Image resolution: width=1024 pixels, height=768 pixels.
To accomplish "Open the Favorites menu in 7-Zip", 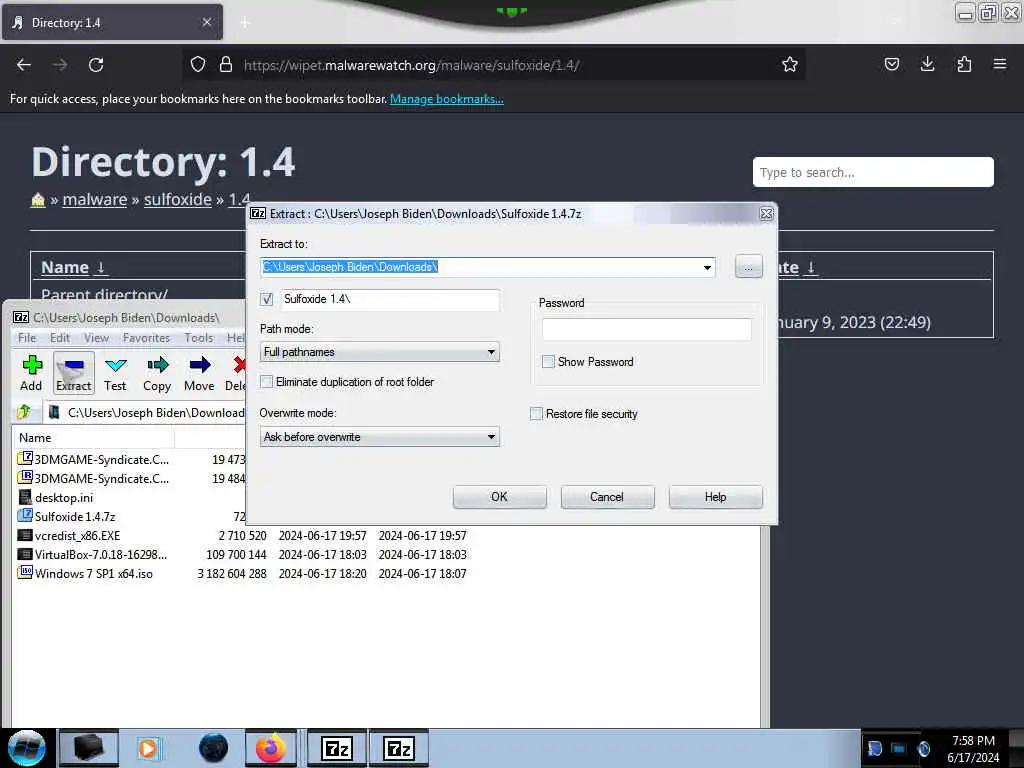I will pyautogui.click(x=146, y=338).
